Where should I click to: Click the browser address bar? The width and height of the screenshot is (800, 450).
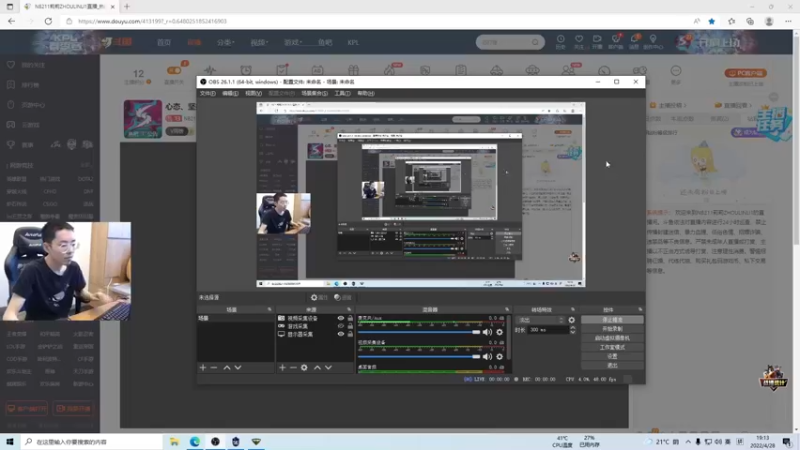(378, 21)
